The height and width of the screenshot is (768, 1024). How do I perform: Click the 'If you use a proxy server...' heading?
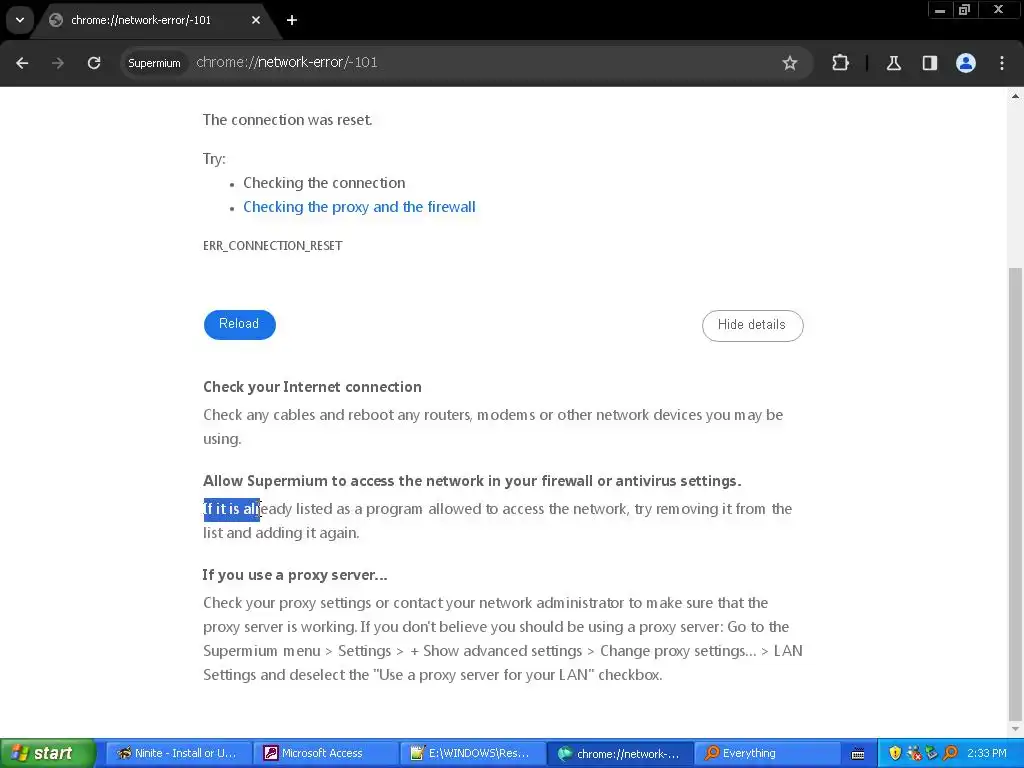click(295, 575)
